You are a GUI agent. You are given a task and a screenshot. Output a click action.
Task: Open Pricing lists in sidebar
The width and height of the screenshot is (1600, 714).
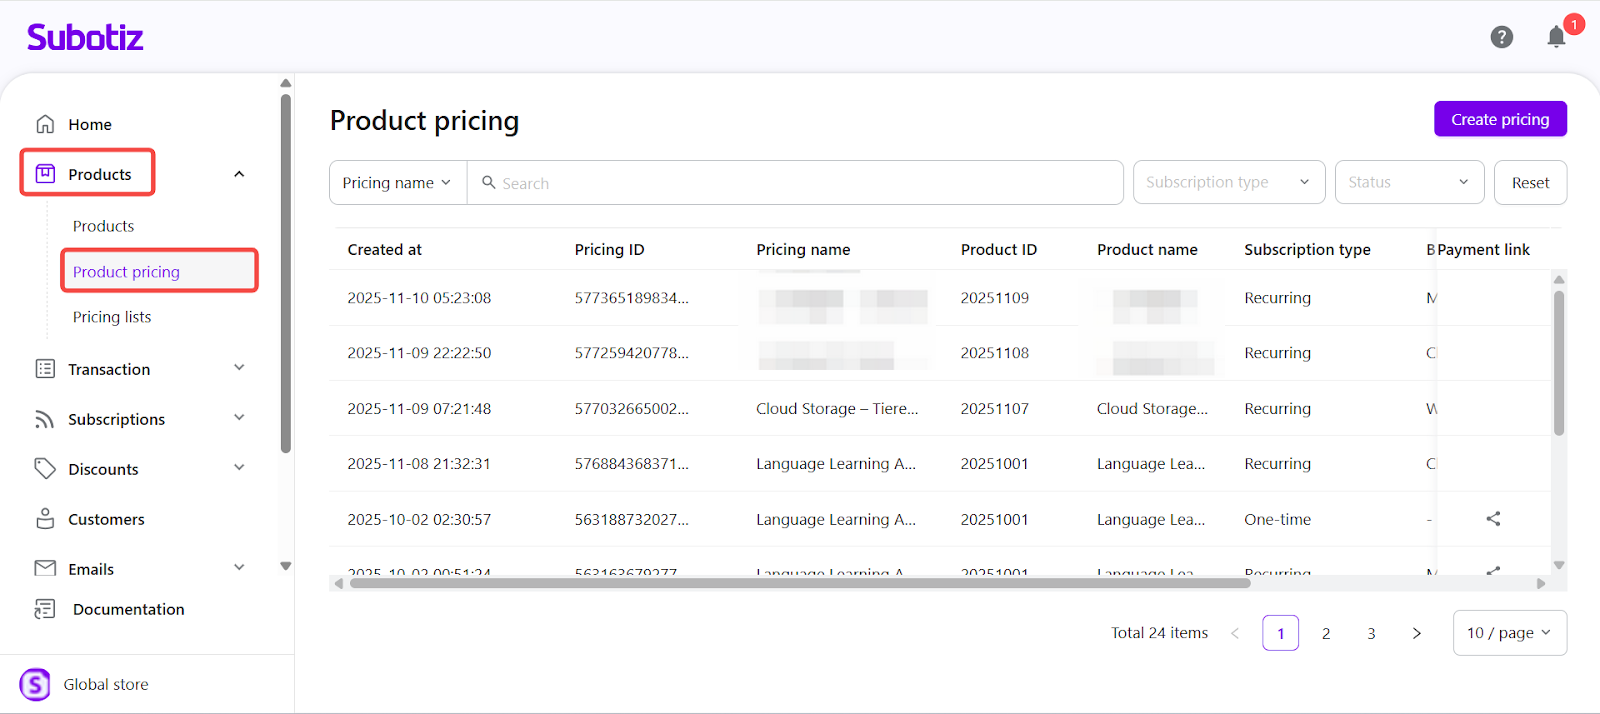click(112, 317)
